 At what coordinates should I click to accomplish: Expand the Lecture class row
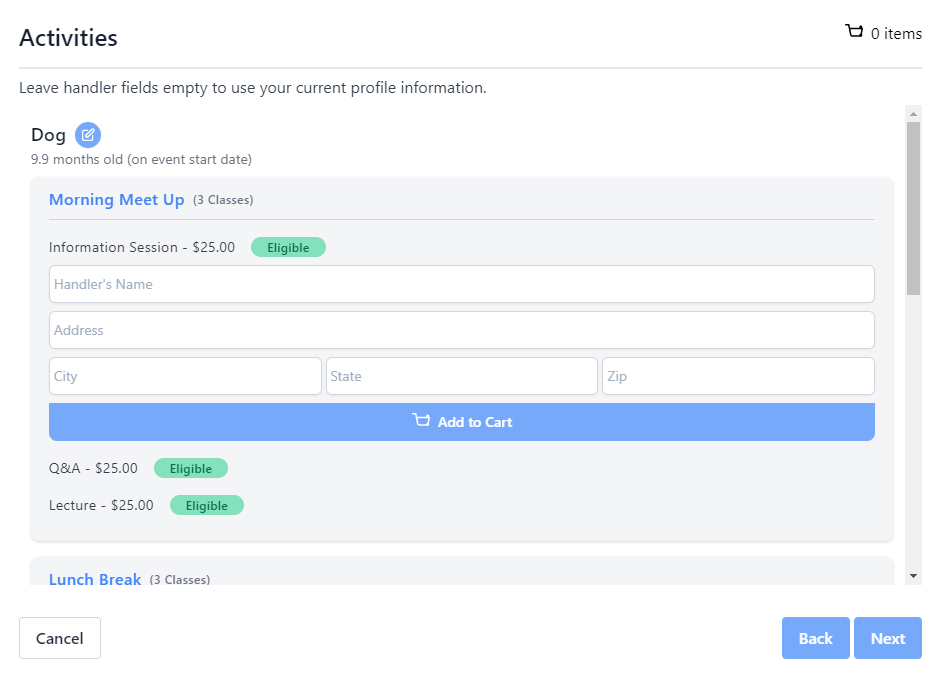[x=101, y=505]
